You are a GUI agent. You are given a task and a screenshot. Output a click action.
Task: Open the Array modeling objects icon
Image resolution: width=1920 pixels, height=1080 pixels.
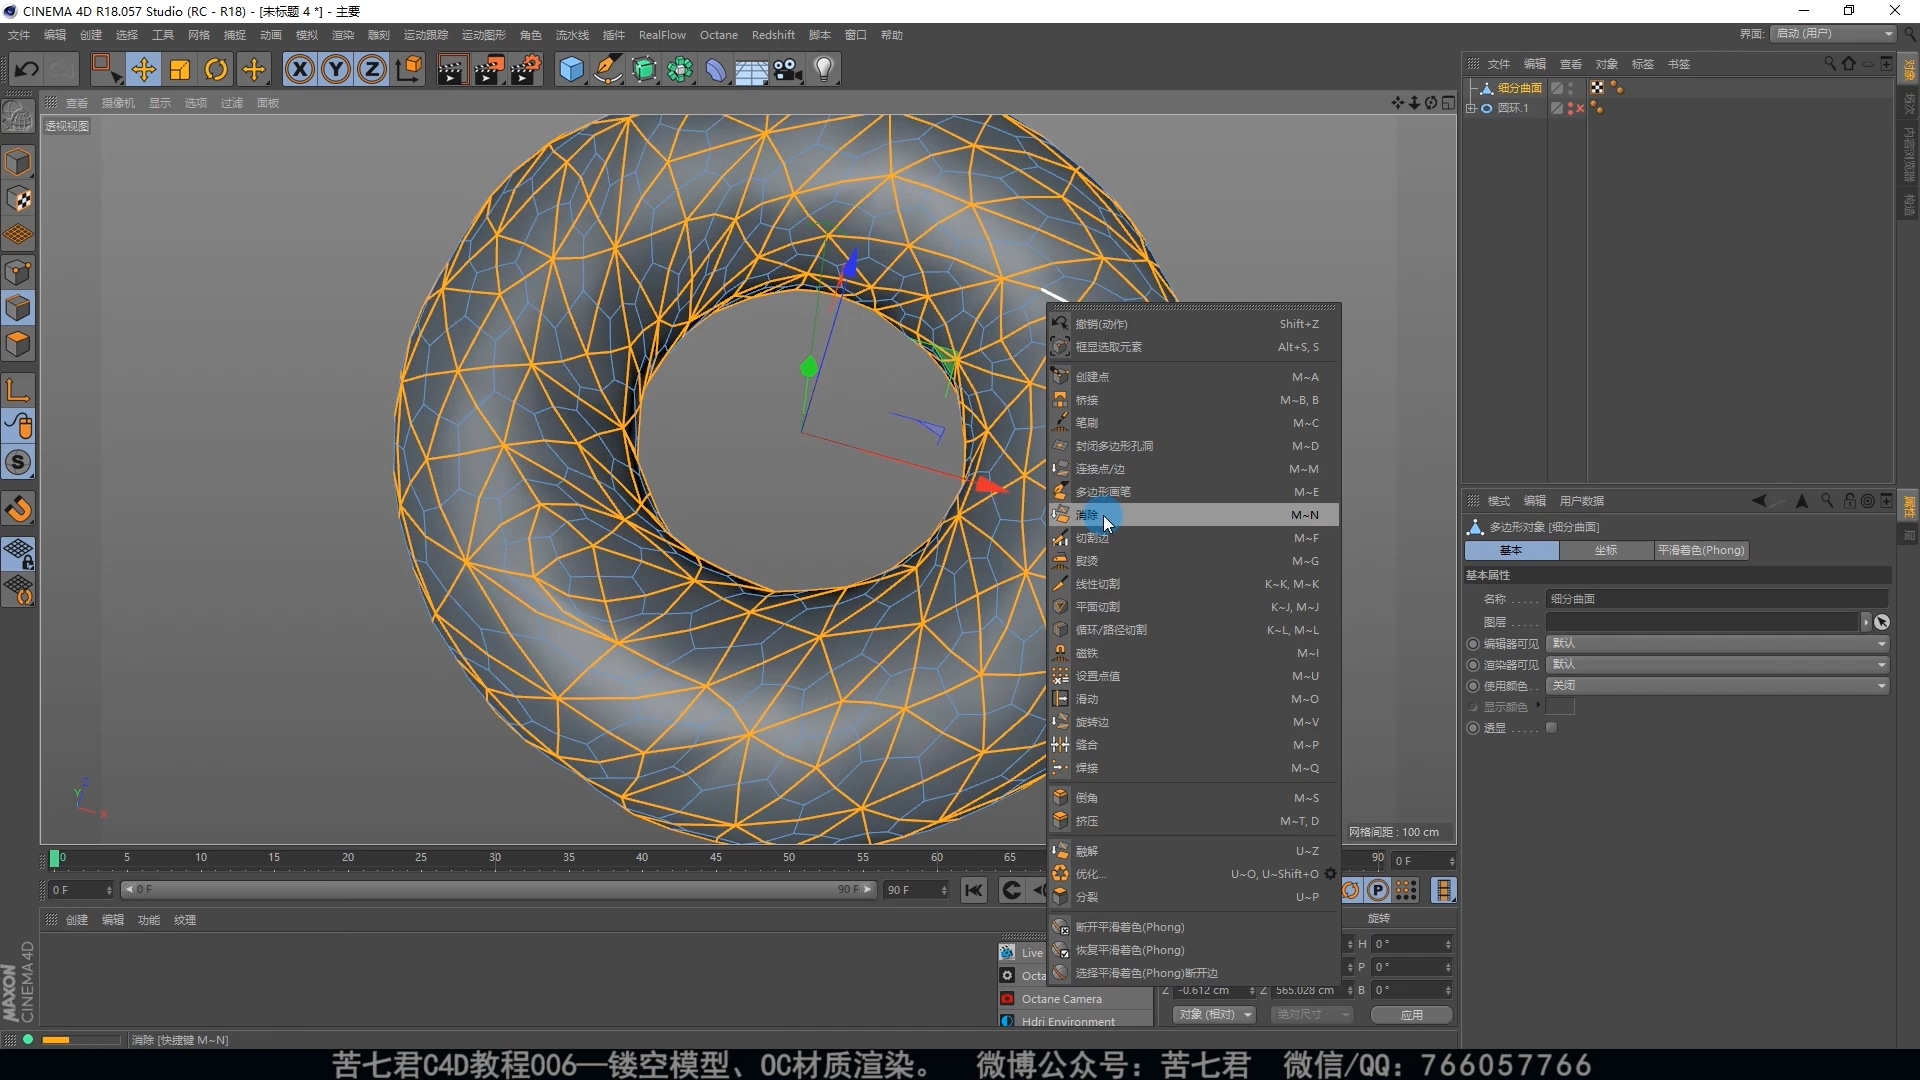pos(681,70)
